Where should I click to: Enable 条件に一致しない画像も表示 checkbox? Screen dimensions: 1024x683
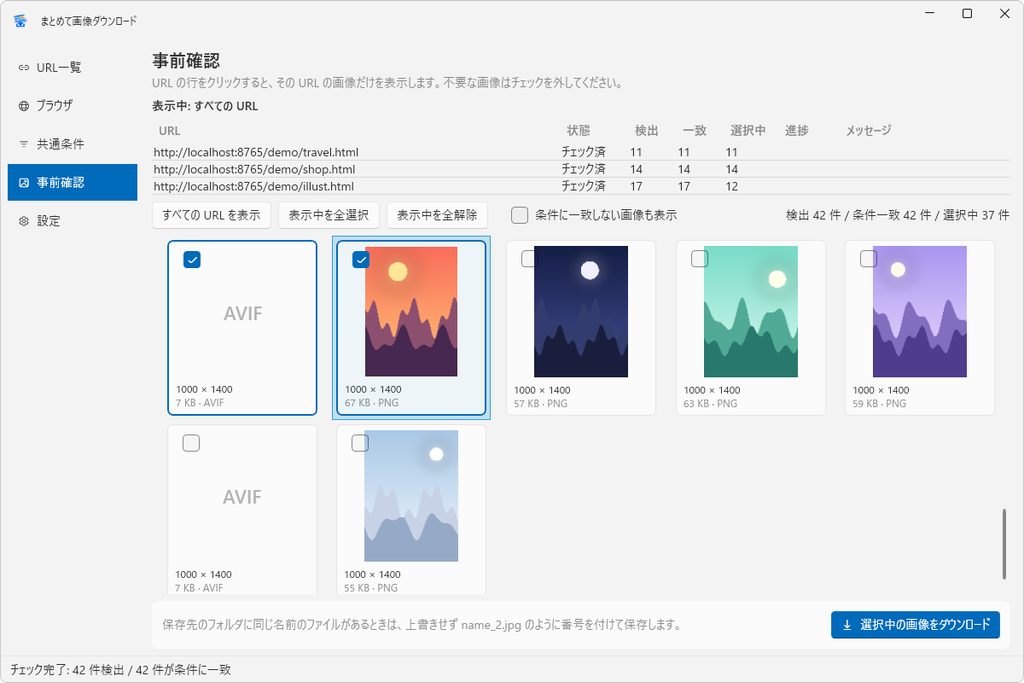pyautogui.click(x=520, y=215)
